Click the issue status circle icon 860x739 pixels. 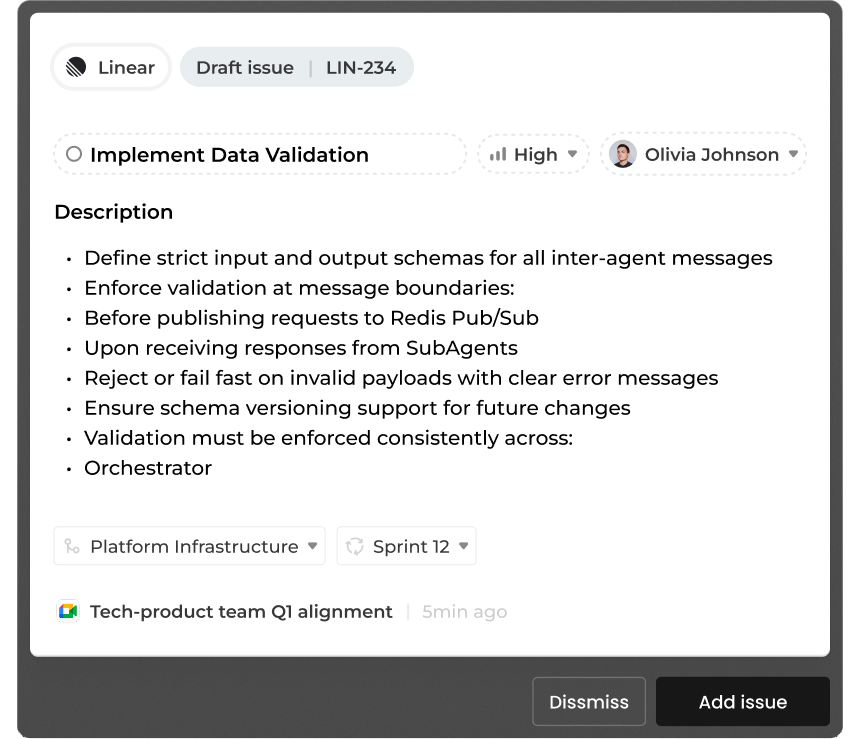pos(74,154)
